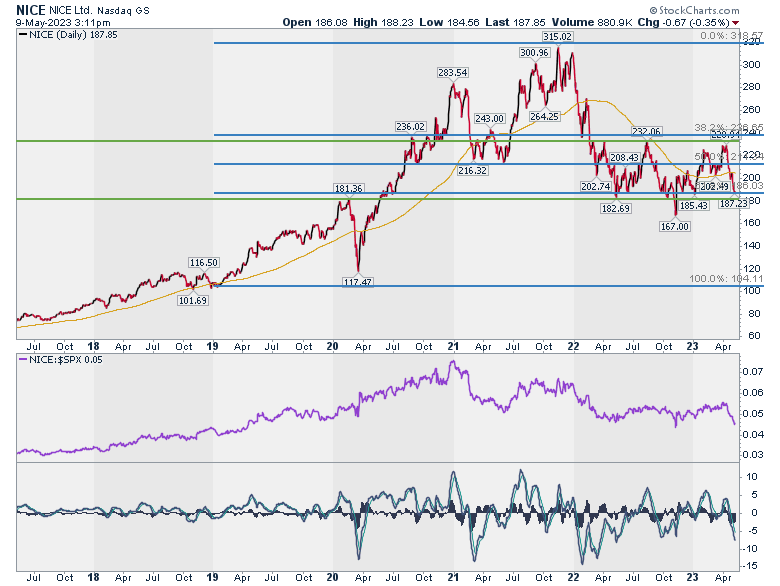Click the 300 tick on price axis
Viewport: 780px width, 586px height.
click(x=751, y=65)
